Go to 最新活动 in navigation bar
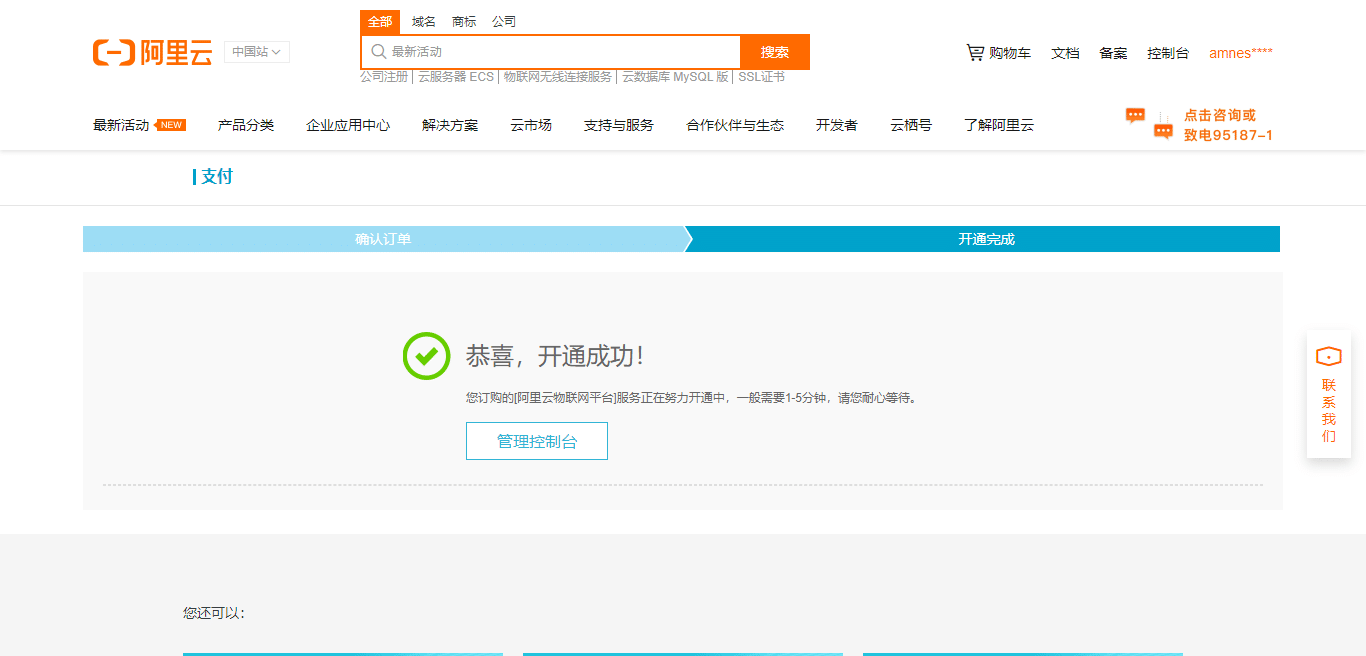The height and width of the screenshot is (656, 1366). click(x=121, y=125)
